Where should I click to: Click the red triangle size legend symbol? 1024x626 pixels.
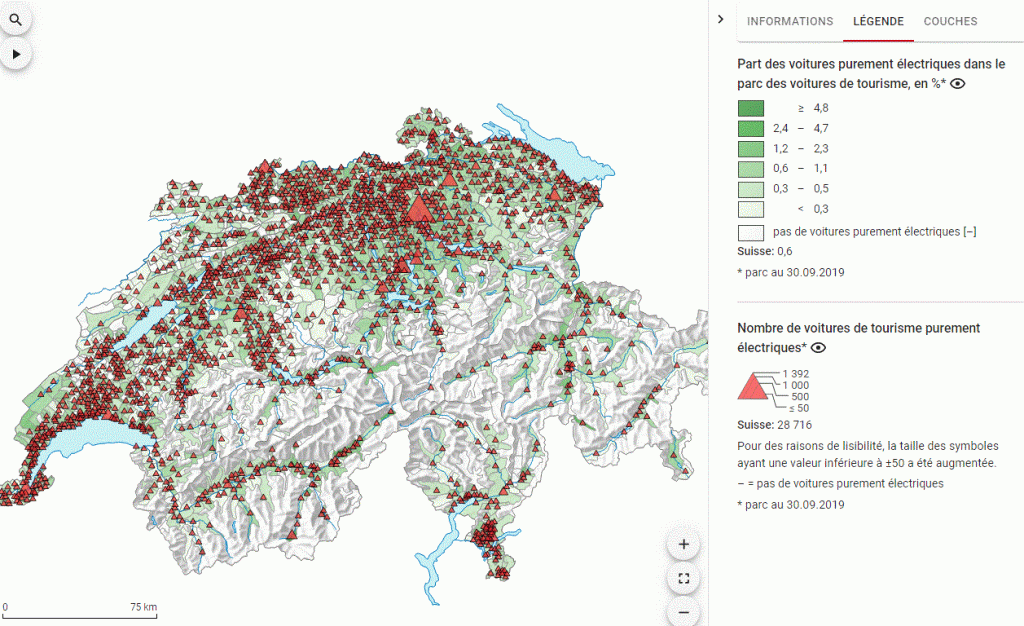753,389
